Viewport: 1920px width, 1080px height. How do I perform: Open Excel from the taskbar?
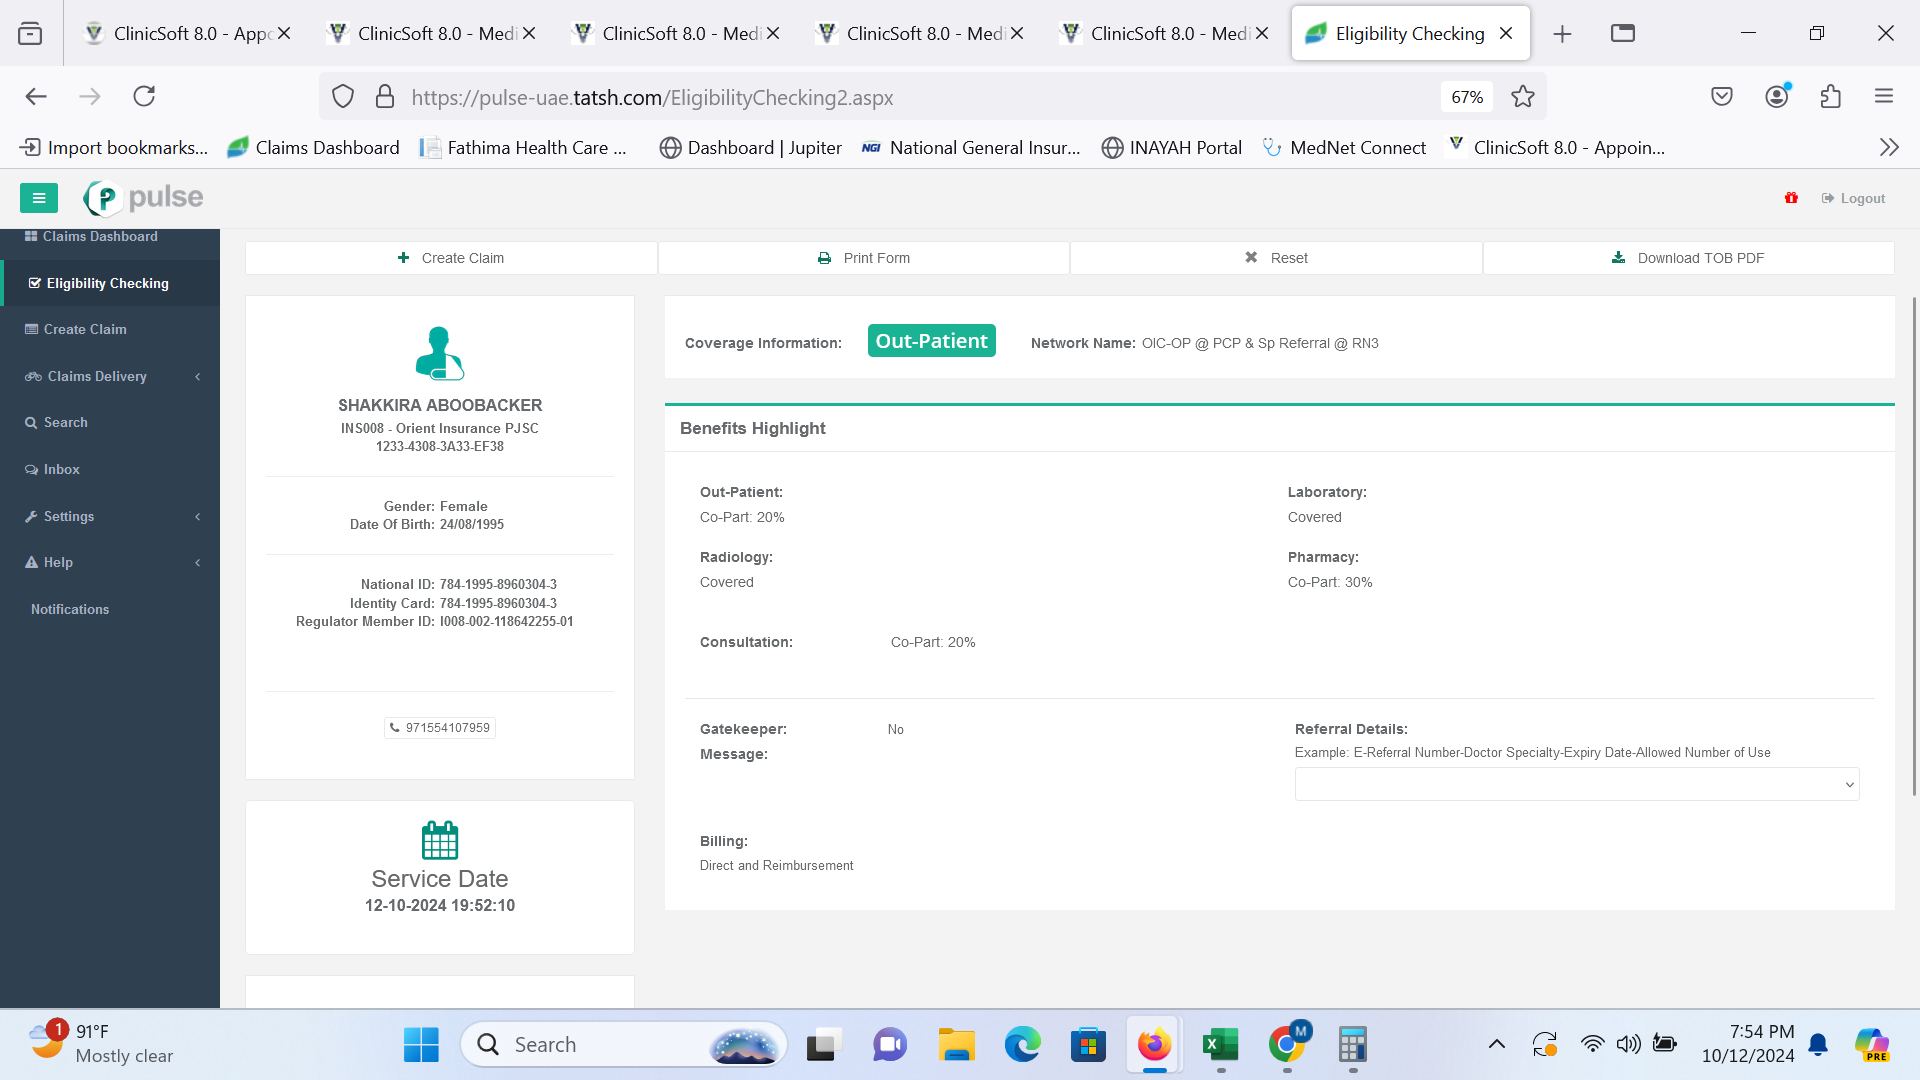point(1220,1045)
